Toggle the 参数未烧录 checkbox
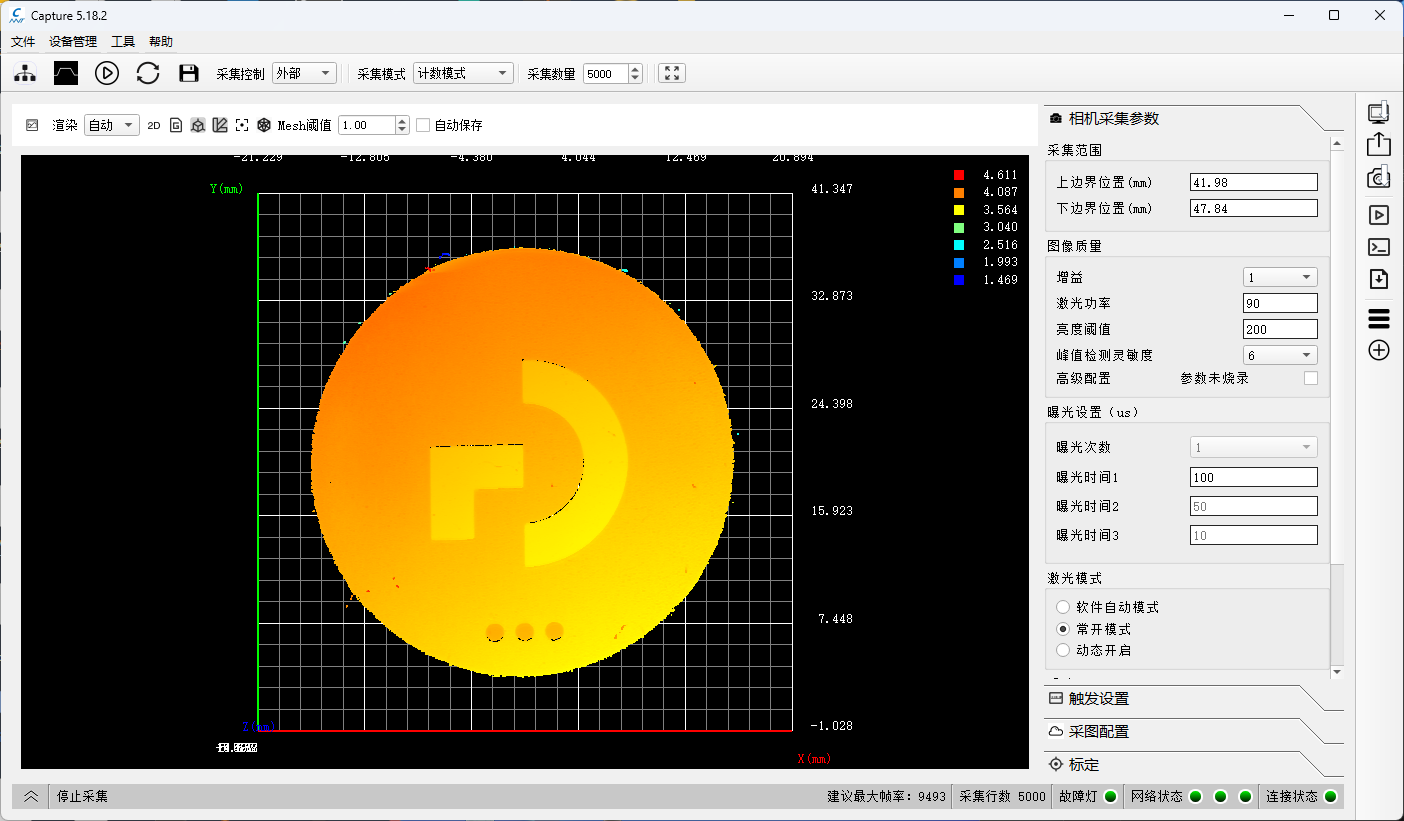1404x821 pixels. (1311, 378)
